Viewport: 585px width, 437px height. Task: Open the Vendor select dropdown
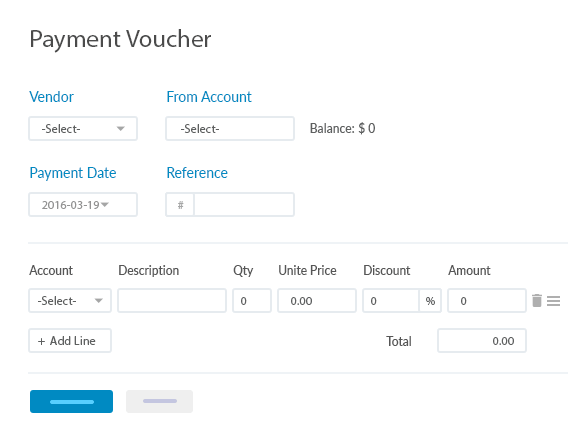[83, 129]
